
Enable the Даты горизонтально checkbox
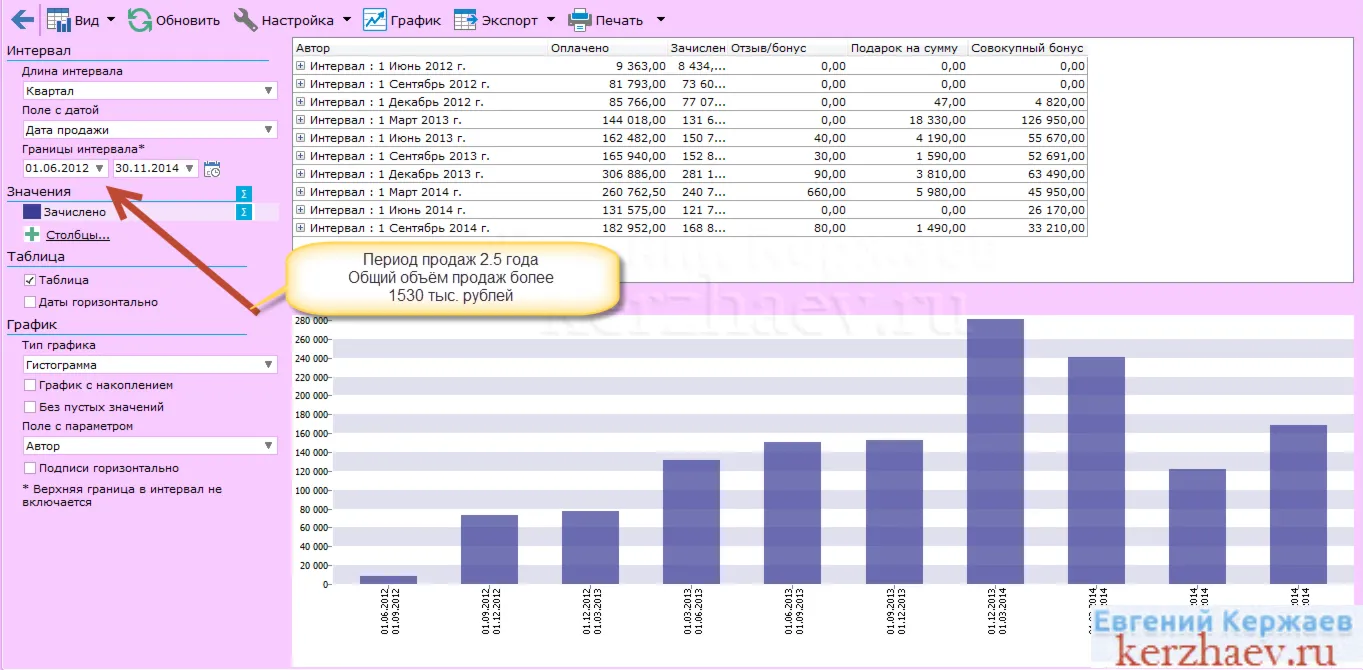(31, 302)
